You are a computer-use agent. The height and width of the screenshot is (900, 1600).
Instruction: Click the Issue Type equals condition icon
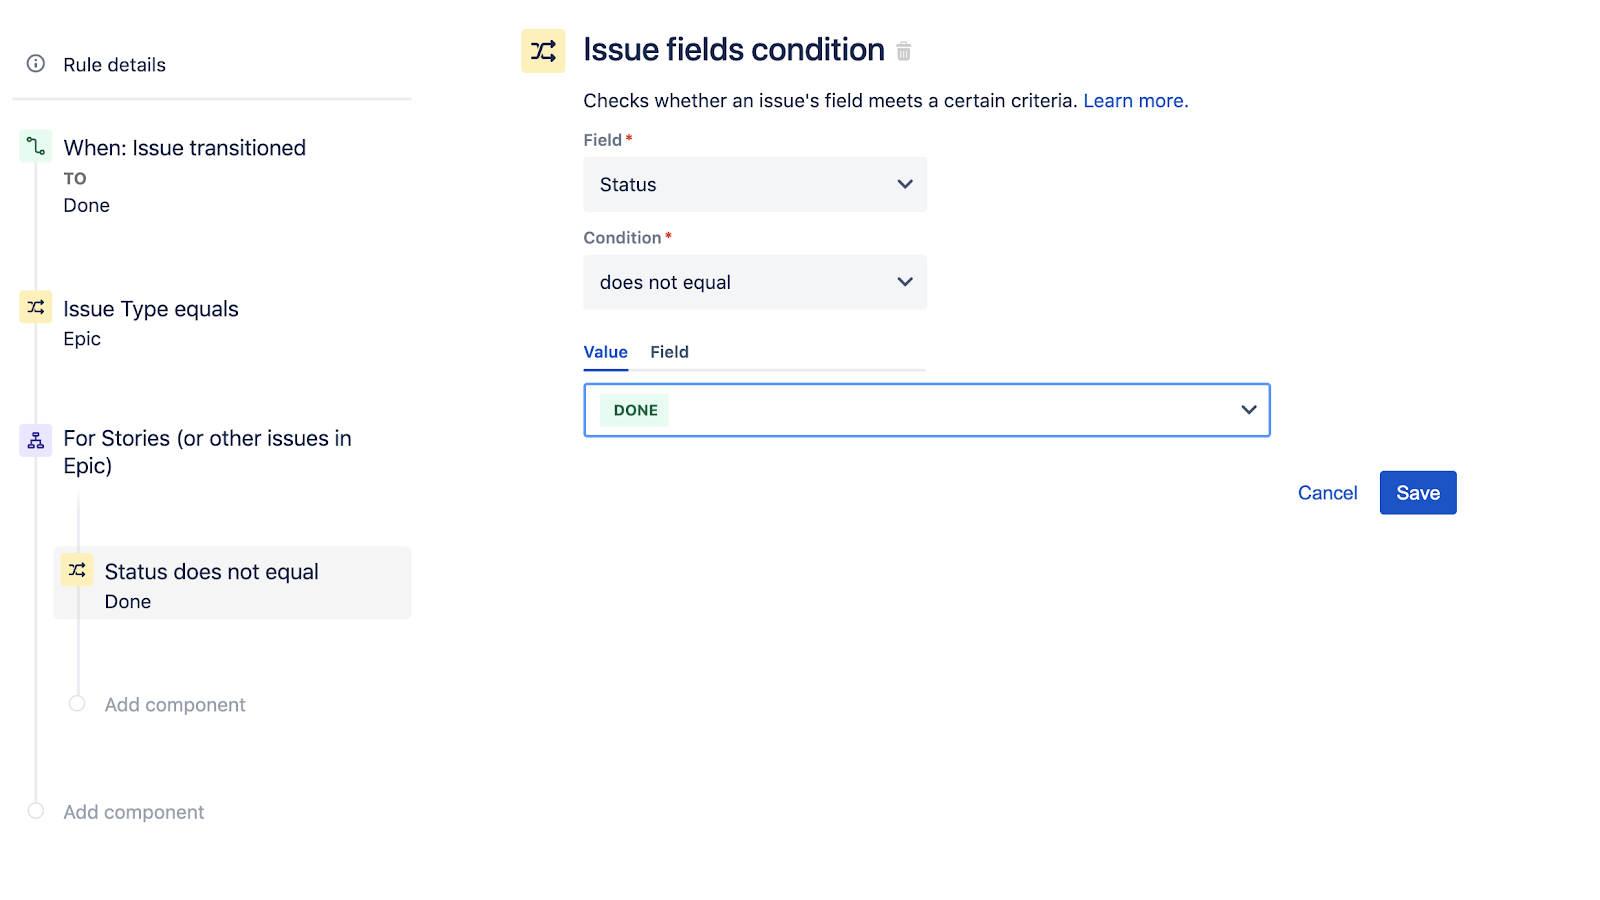click(35, 307)
